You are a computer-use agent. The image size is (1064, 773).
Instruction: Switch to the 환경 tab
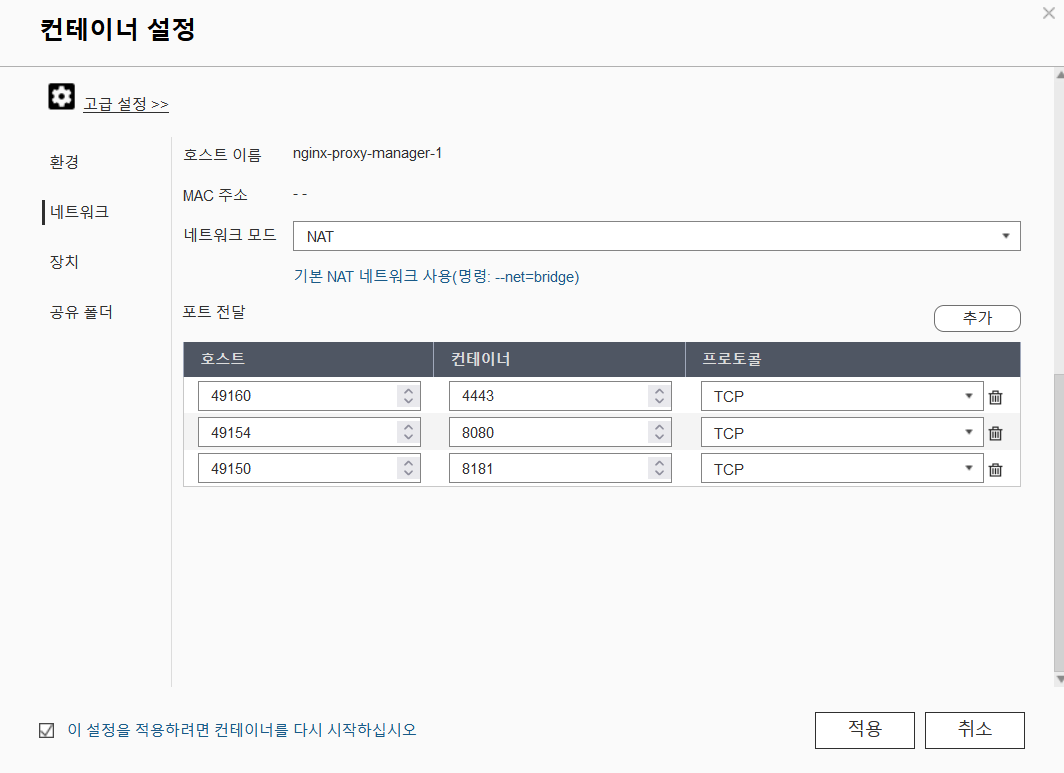64,162
